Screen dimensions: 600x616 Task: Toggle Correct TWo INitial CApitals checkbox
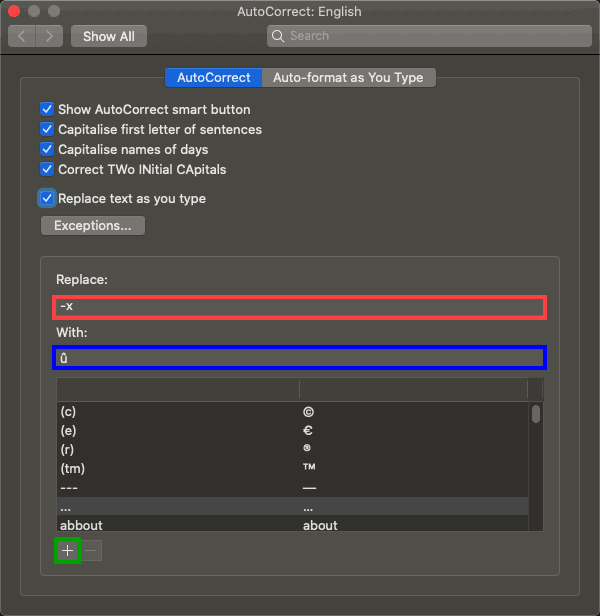pos(47,169)
